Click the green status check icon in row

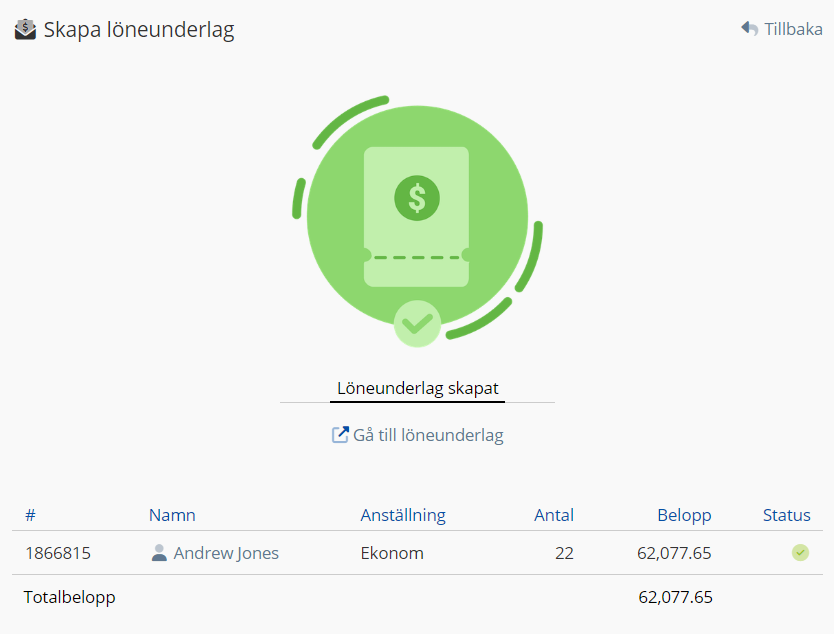coord(800,553)
